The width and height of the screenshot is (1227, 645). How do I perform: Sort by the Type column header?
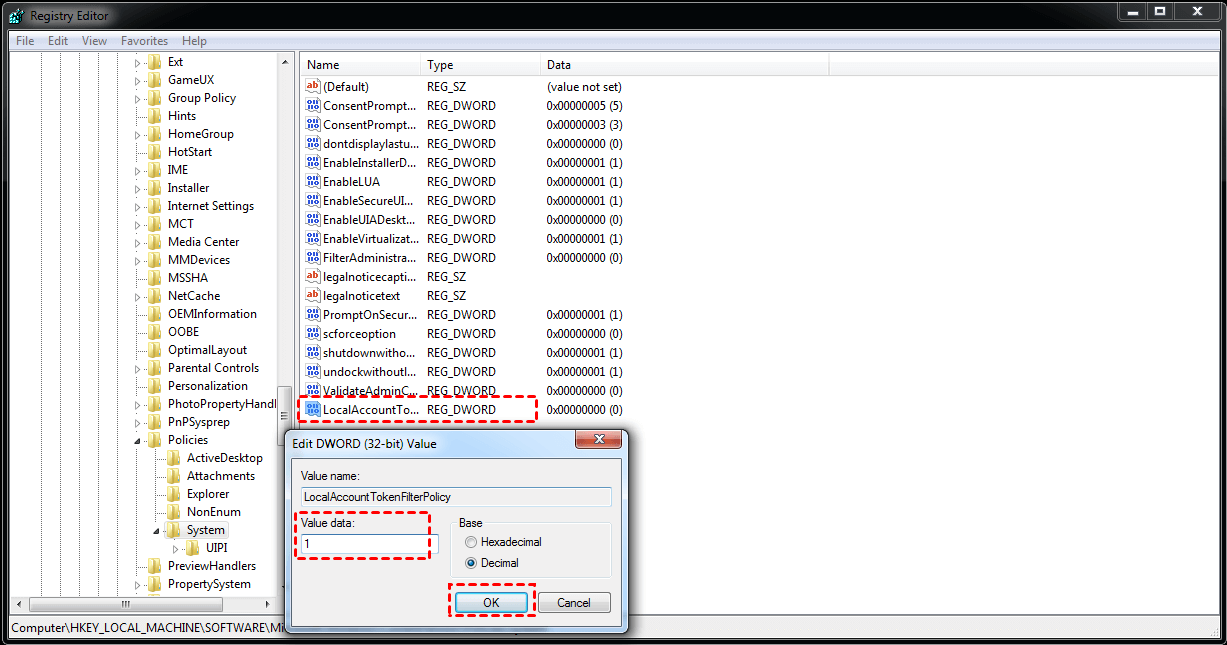(x=481, y=65)
